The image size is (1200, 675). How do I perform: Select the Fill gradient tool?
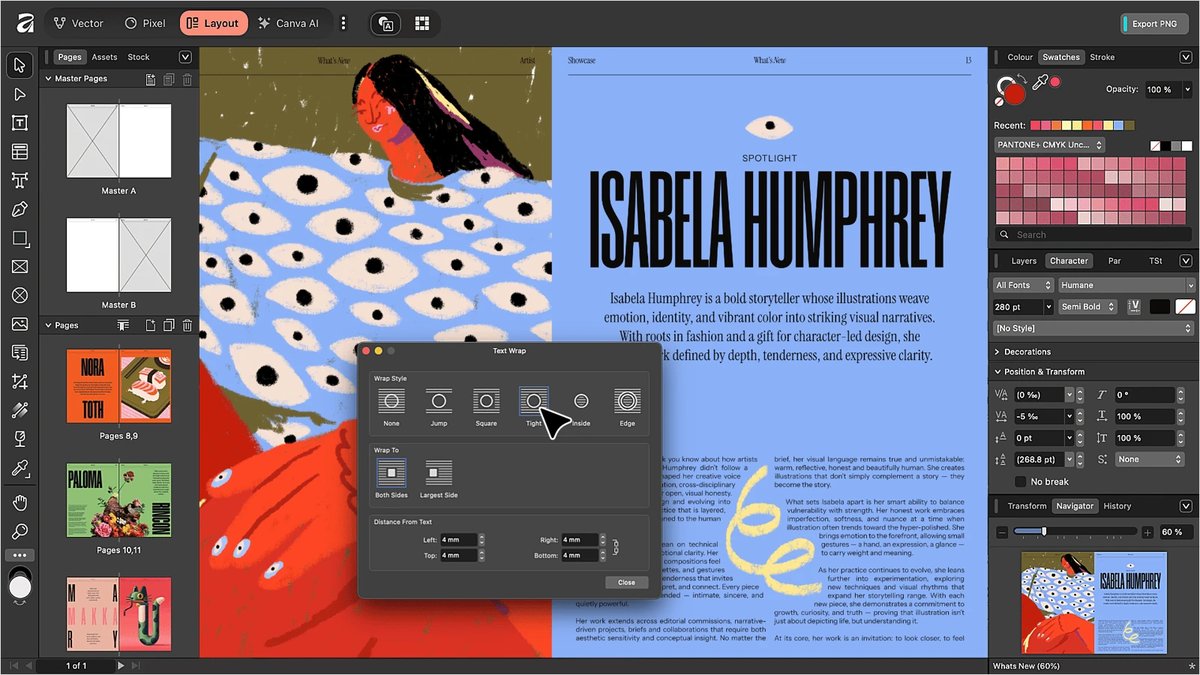click(19, 411)
